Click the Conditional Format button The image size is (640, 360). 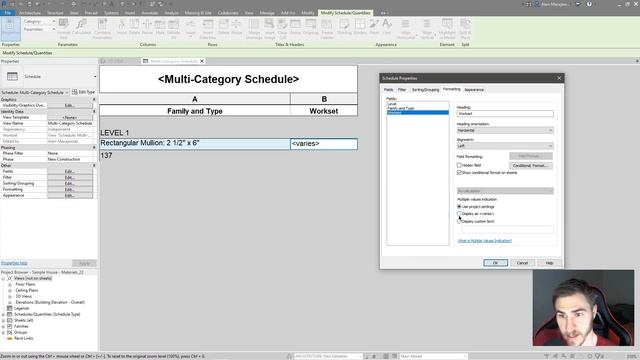[x=531, y=165]
